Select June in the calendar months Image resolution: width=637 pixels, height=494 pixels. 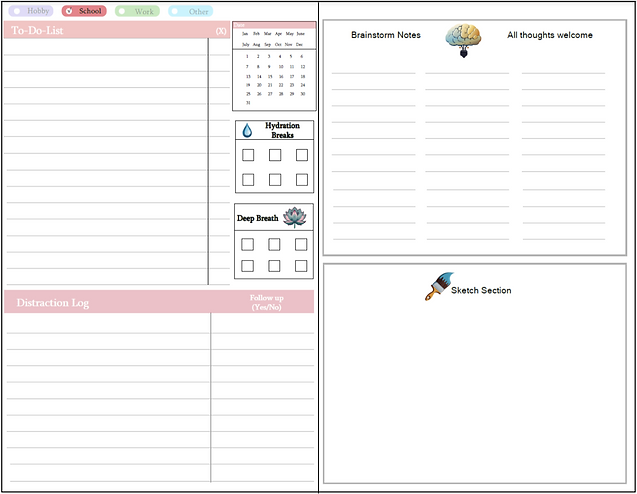(300, 34)
